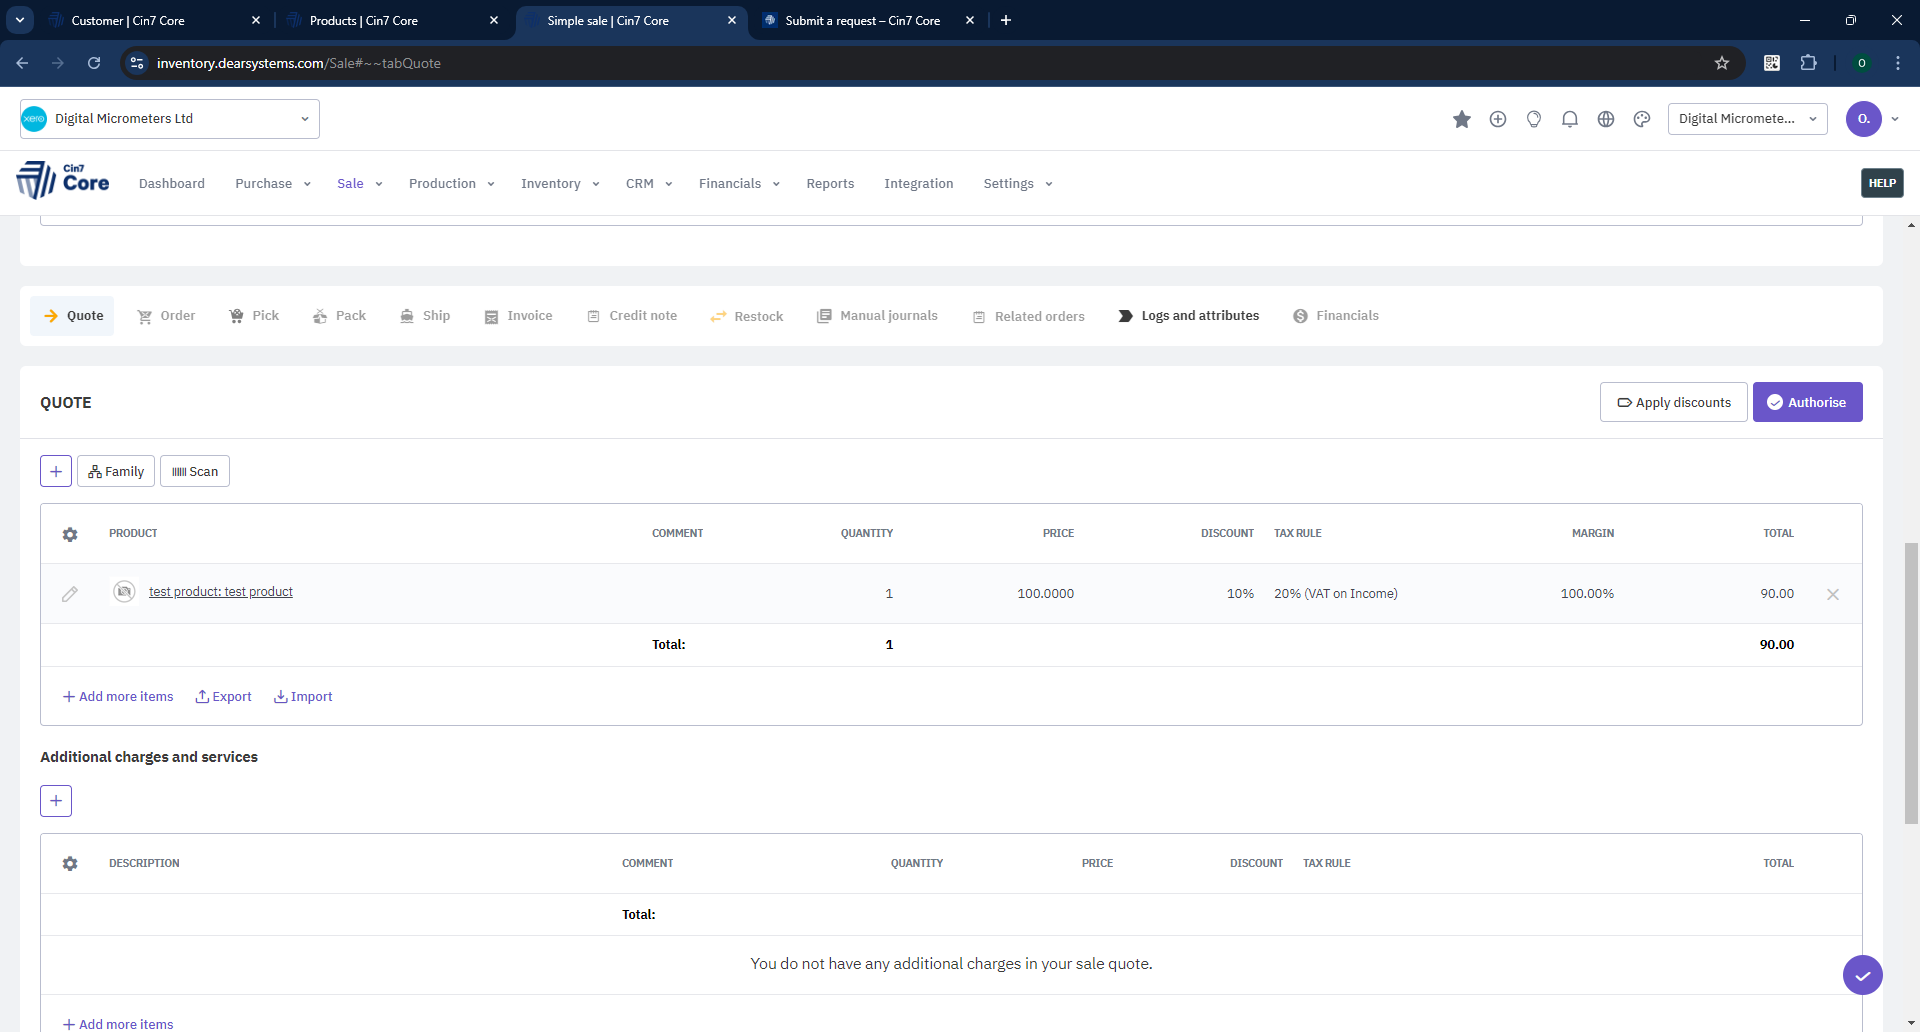Click the Apply discounts button
The height and width of the screenshot is (1032, 1920).
[x=1673, y=402]
